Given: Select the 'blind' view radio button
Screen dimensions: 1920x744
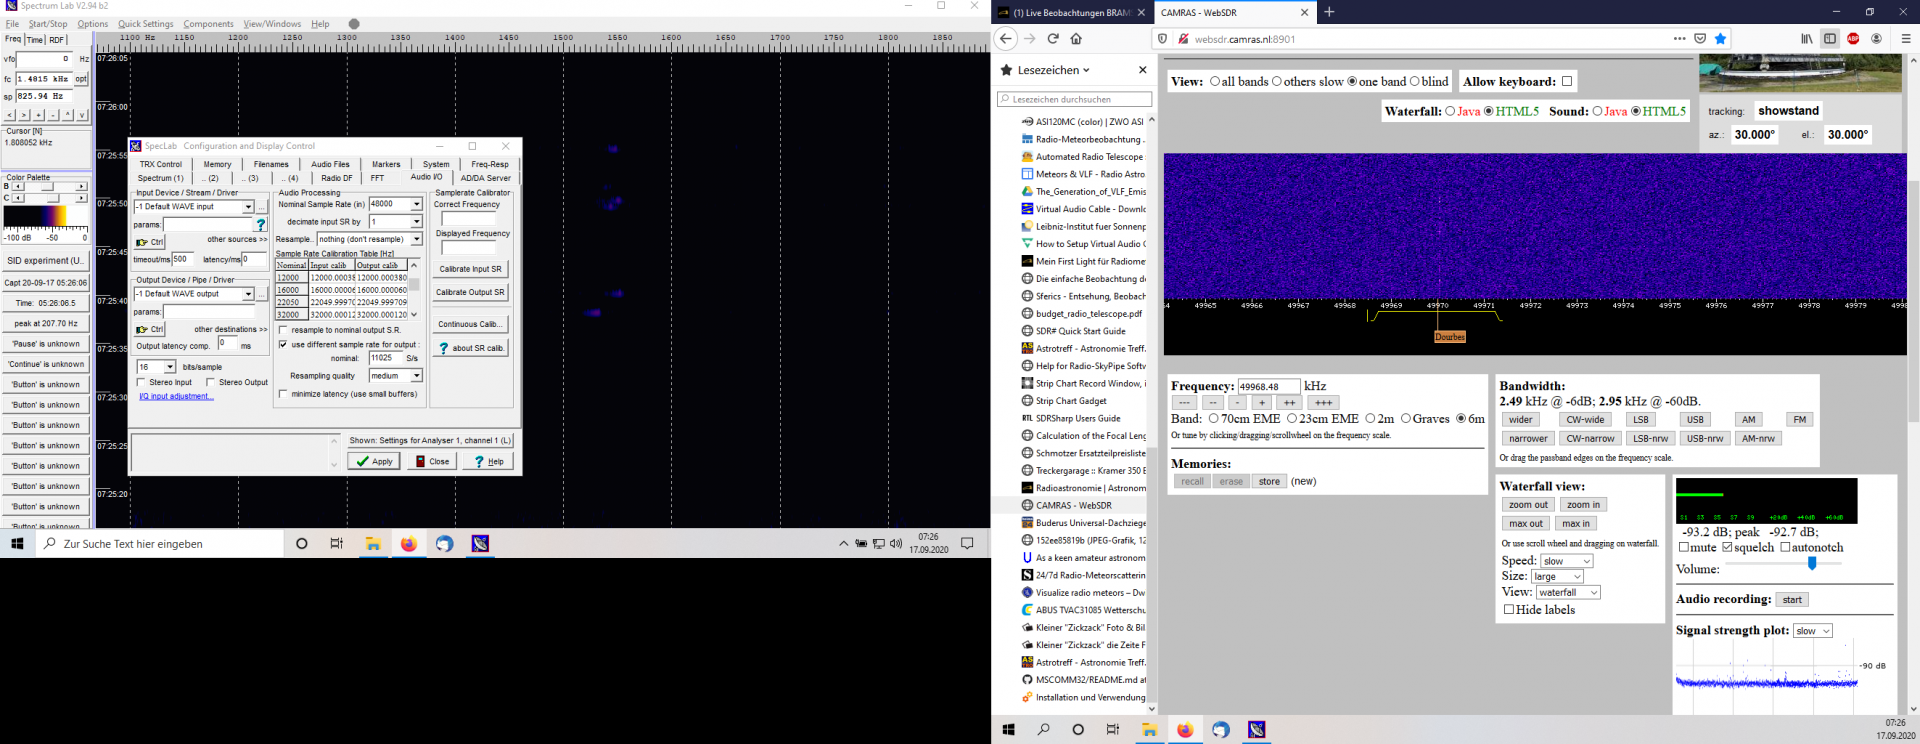Looking at the screenshot, I should tap(1415, 82).
